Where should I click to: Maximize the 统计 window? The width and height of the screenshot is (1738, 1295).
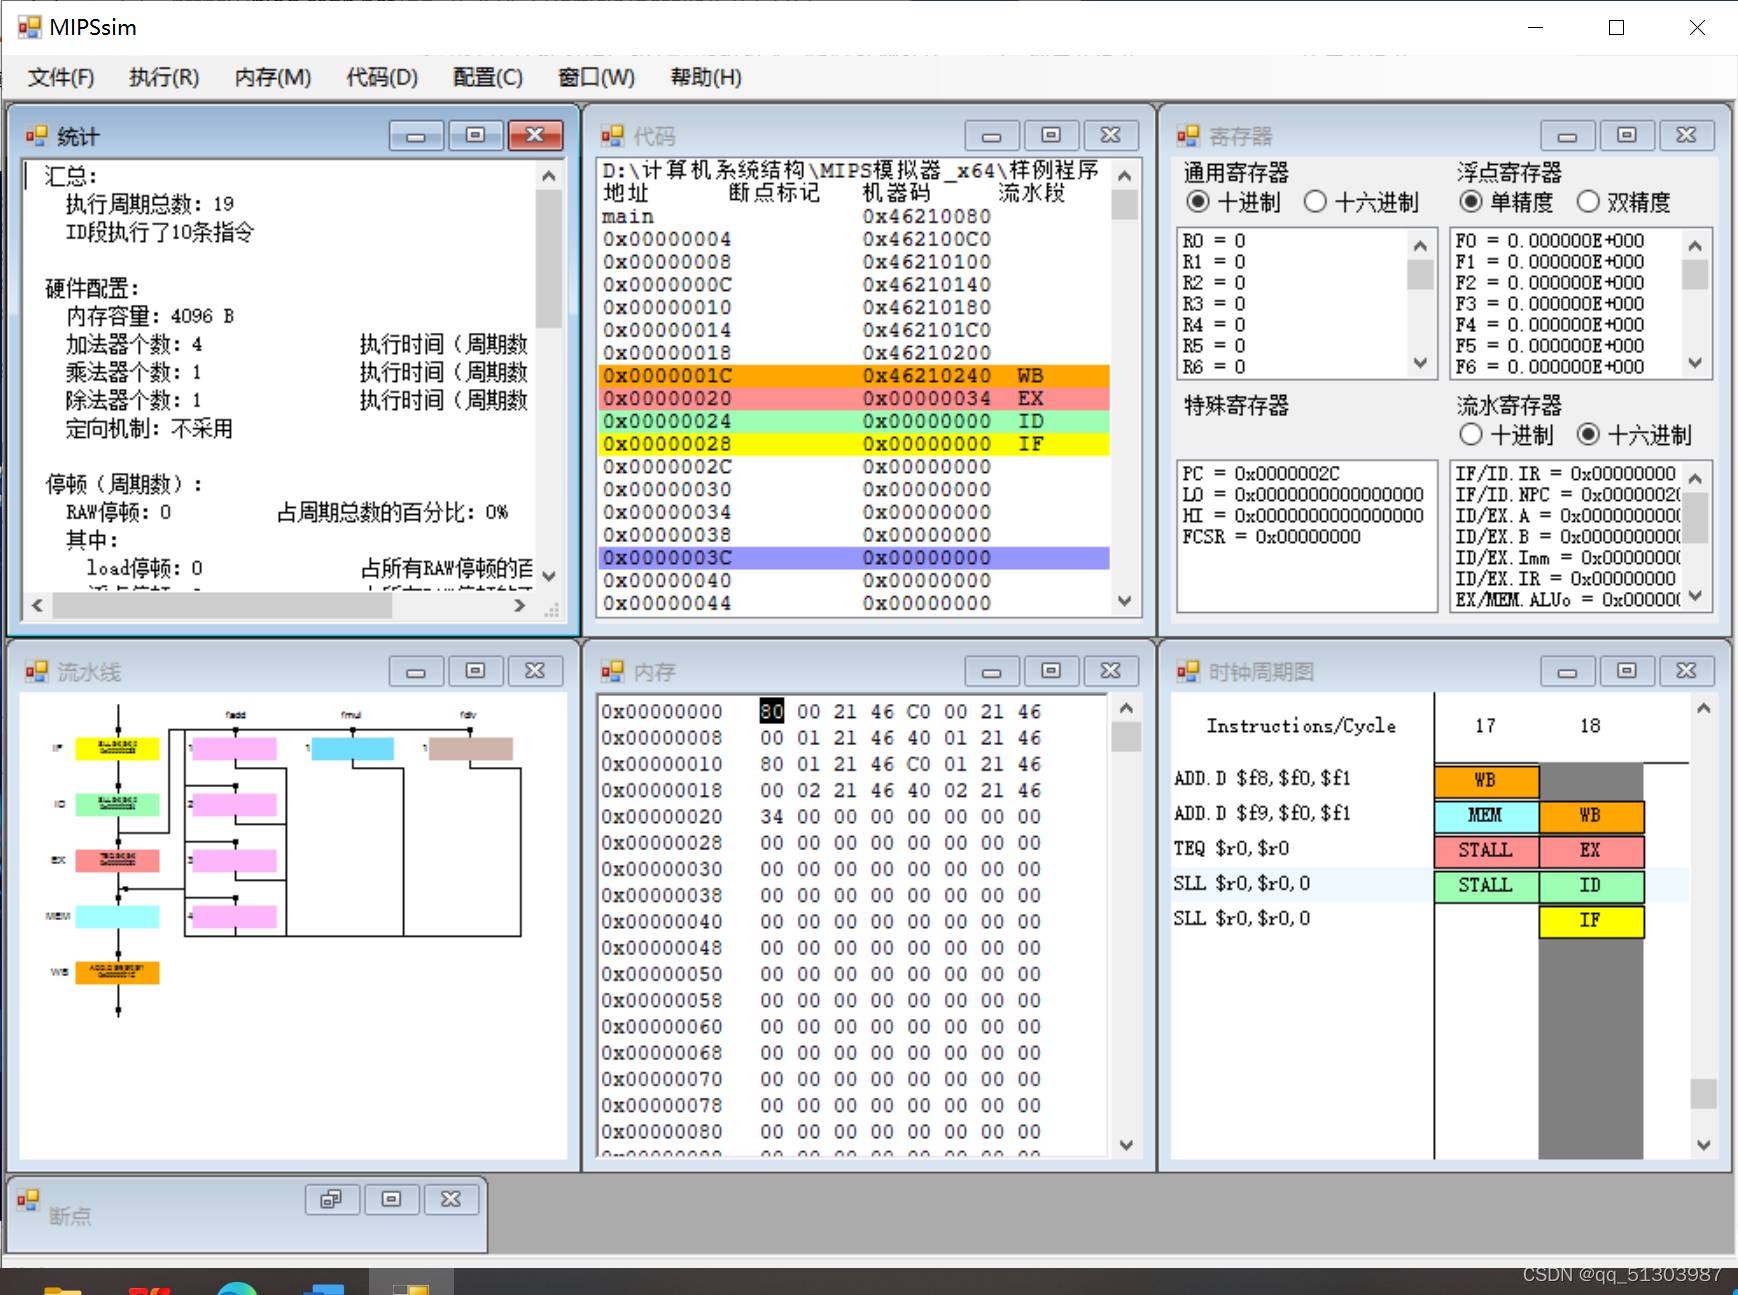pos(476,135)
